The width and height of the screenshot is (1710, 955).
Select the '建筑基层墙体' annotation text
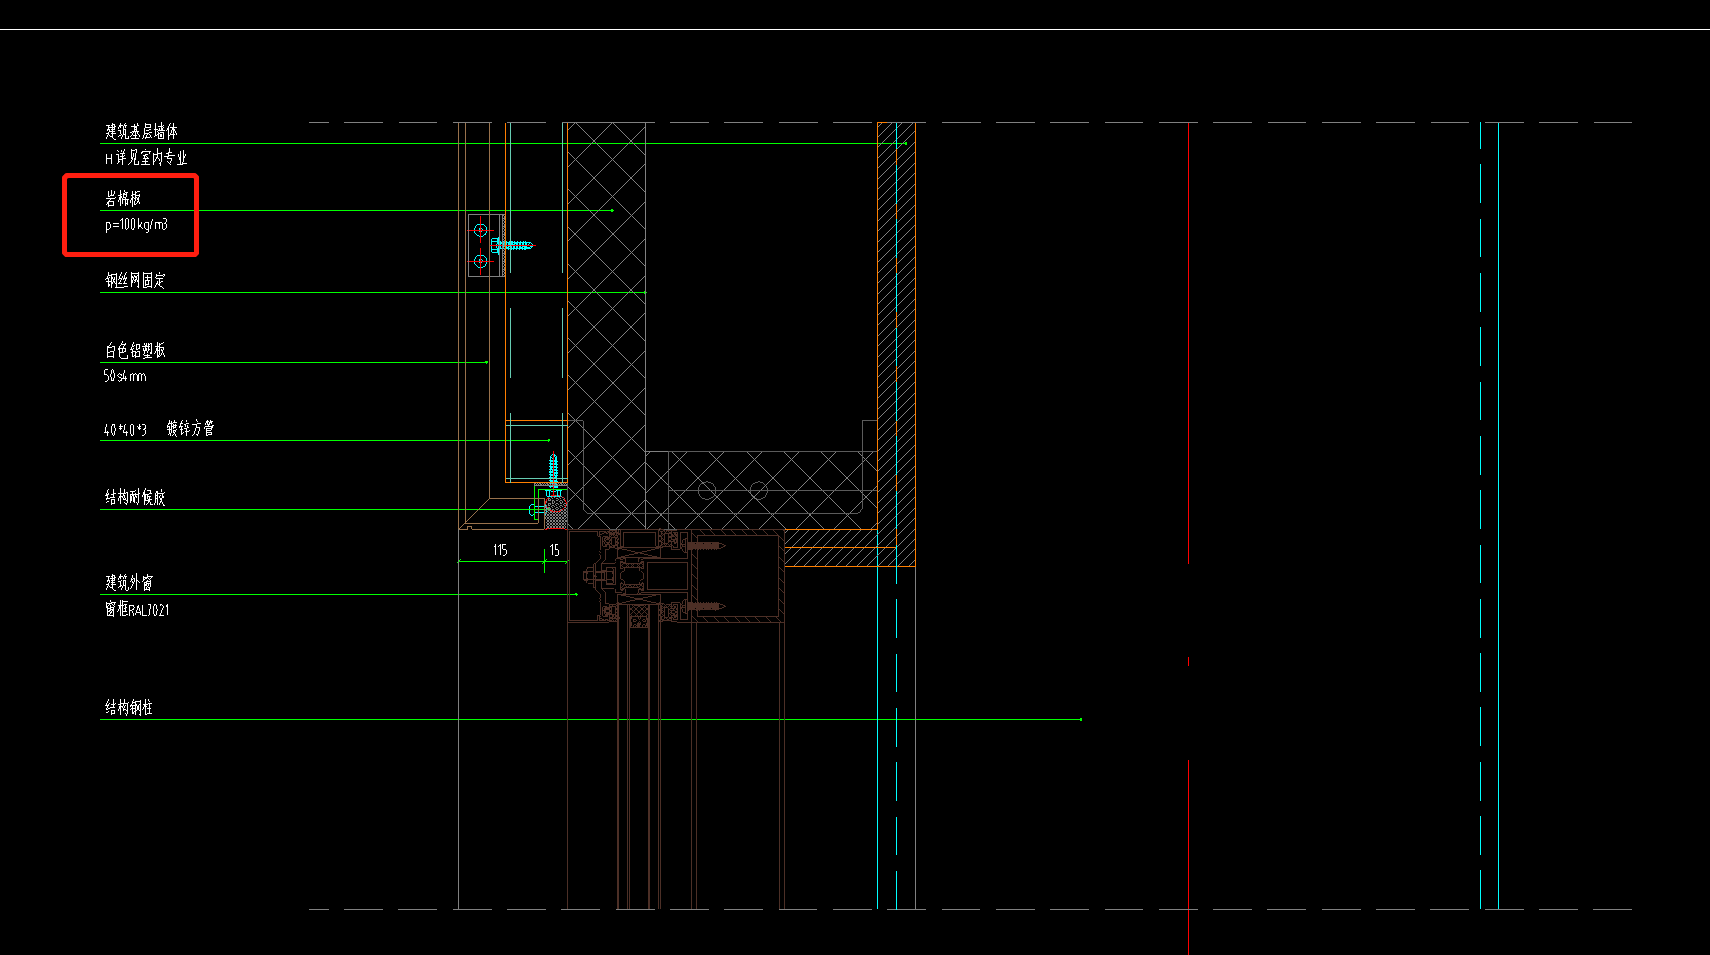coord(142,131)
